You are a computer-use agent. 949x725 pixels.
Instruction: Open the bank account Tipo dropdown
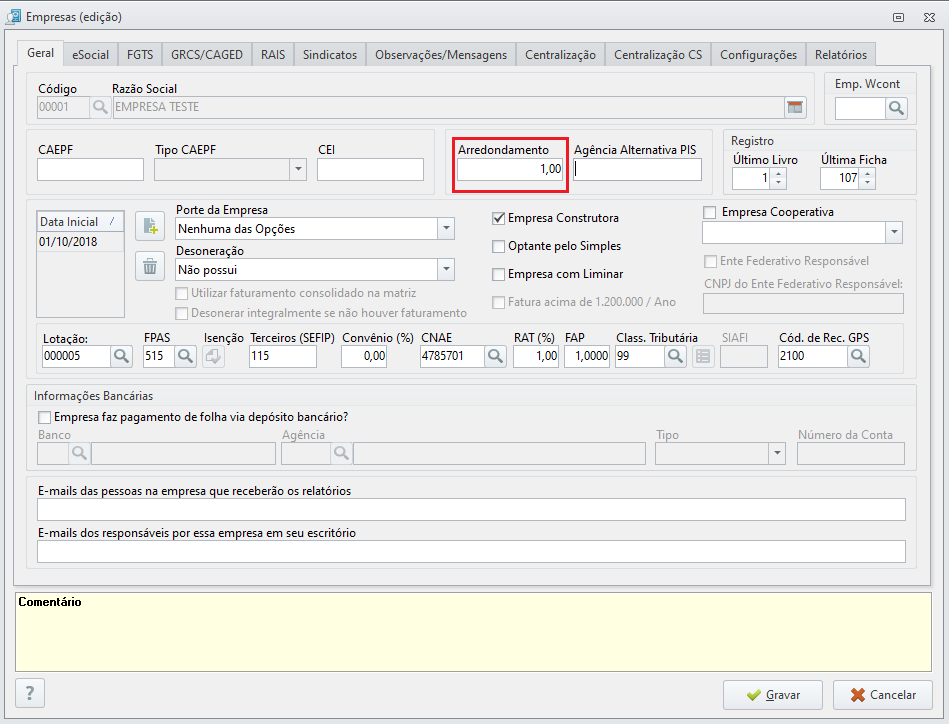[x=777, y=453]
